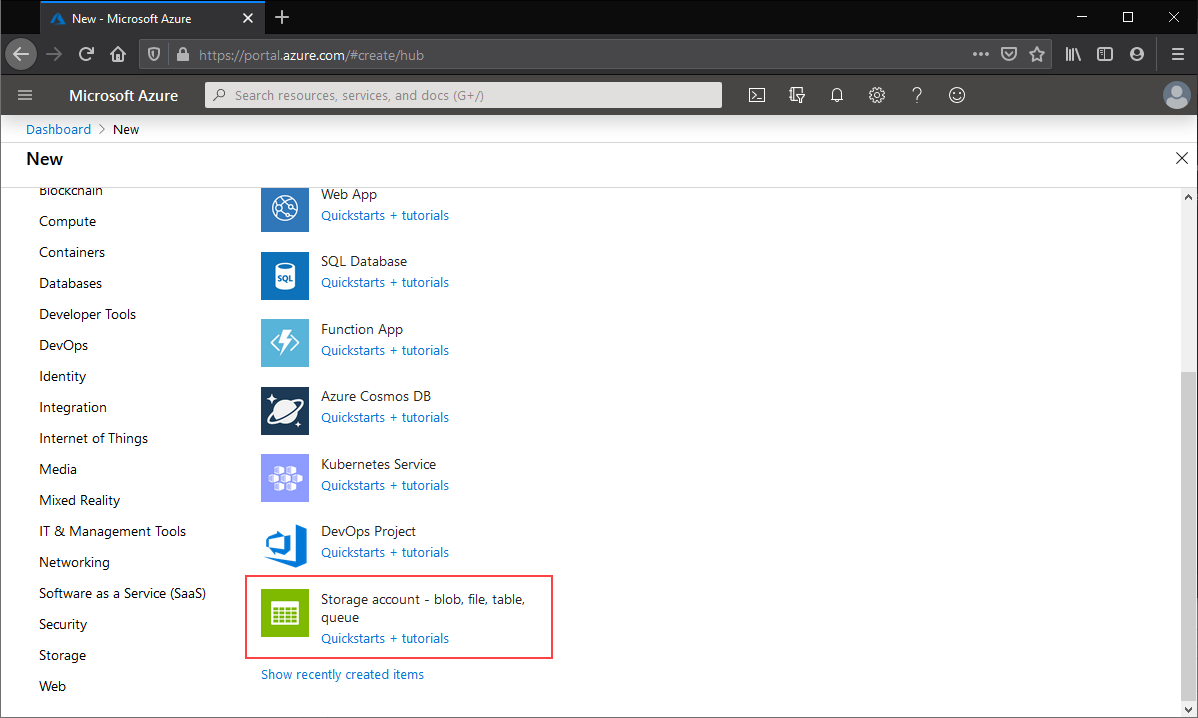Viewport: 1198px width, 718px height.
Task: Click the Azure Cosmos DB planet icon
Action: point(285,410)
